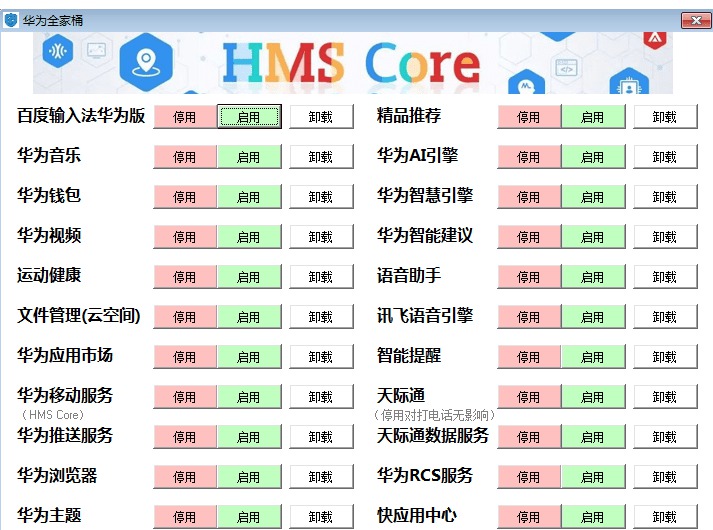Uninstall 百度输入法华为版 with 卸载
The height and width of the screenshot is (530, 713).
point(321,117)
